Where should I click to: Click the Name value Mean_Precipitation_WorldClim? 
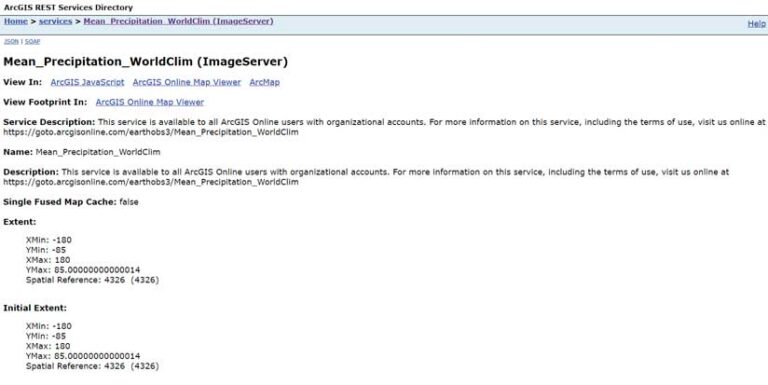(98, 152)
